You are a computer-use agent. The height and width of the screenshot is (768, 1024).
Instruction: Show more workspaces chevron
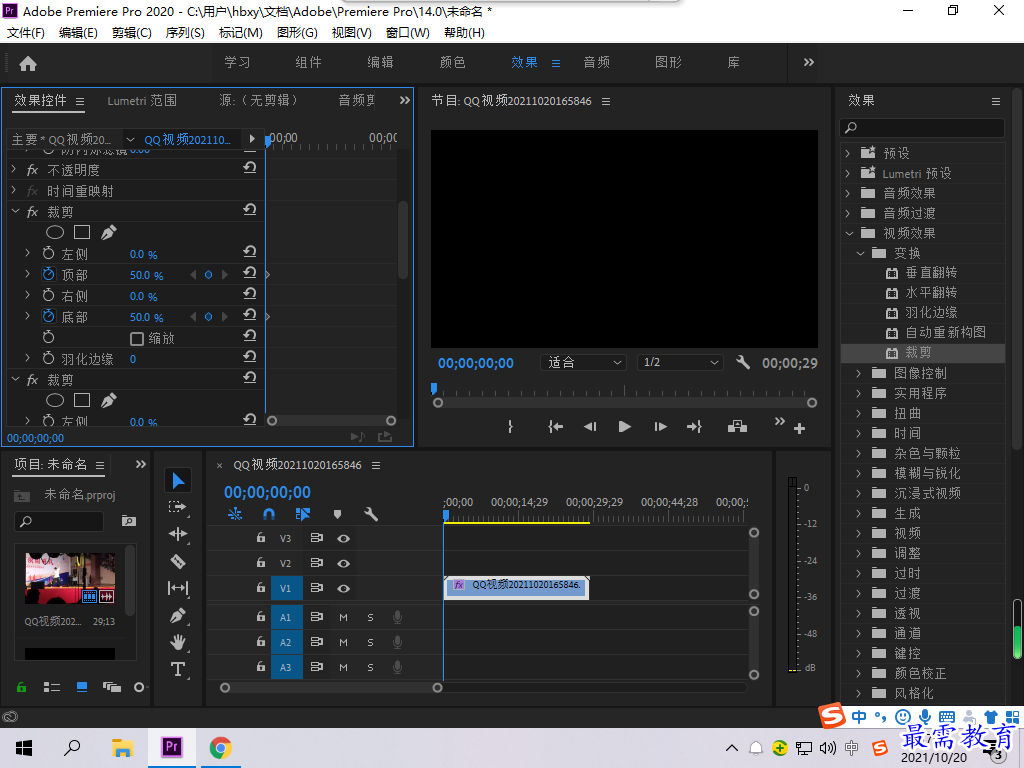pos(808,62)
